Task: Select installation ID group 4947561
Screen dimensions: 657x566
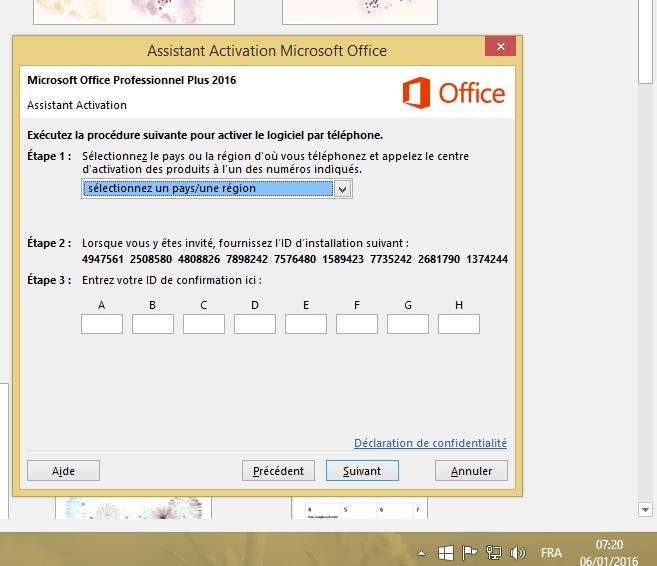Action: tap(103, 259)
